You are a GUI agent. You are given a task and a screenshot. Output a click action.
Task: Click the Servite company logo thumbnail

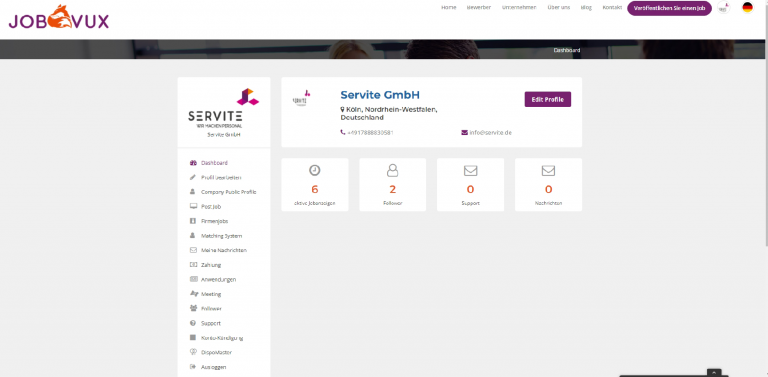click(x=300, y=98)
